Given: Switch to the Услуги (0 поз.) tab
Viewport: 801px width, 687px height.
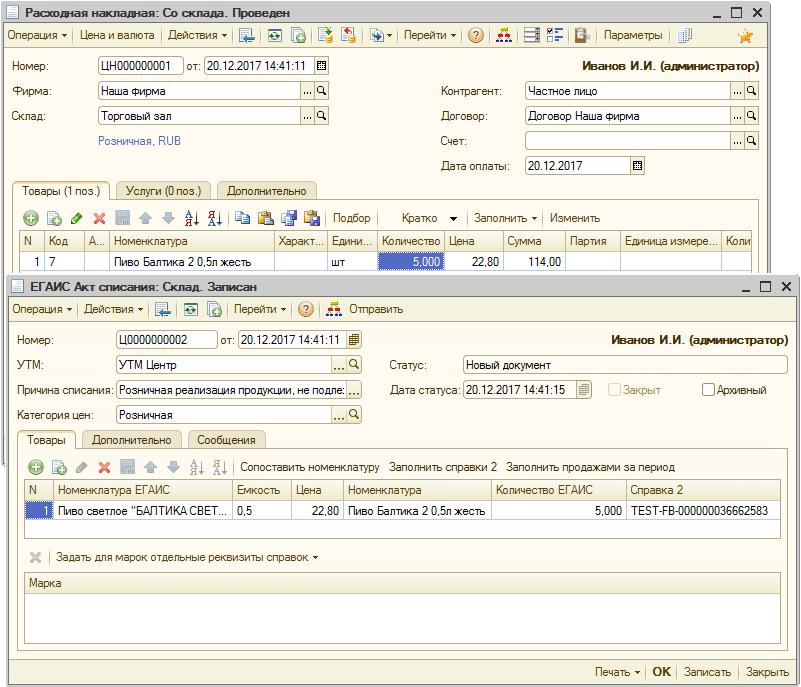Looking at the screenshot, I should 164,191.
